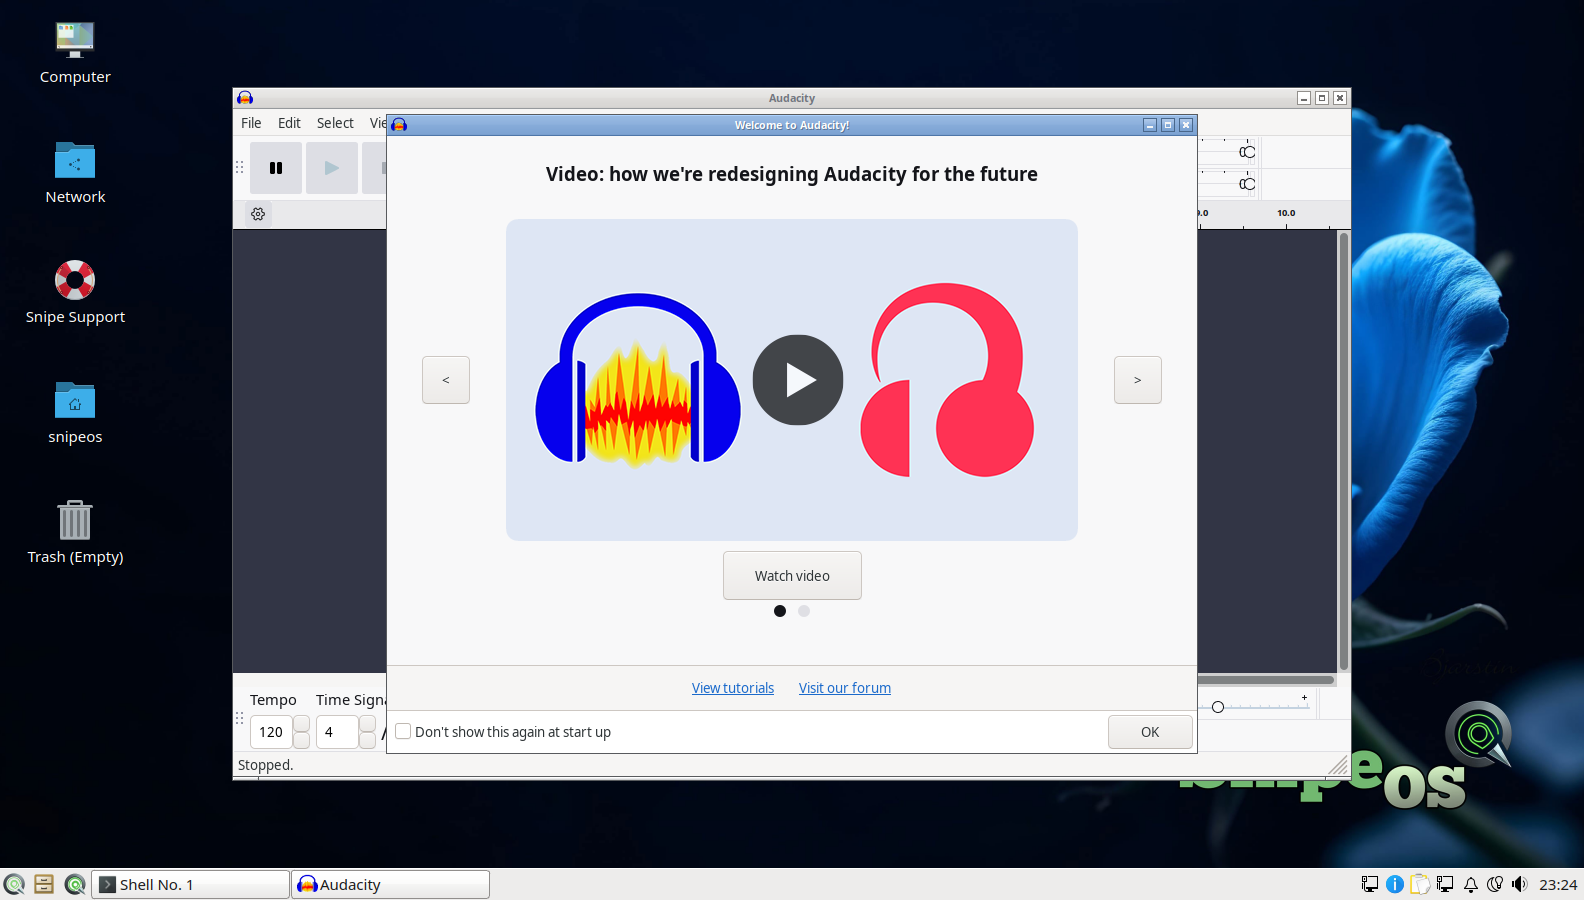Go to the previous welcome slide

pyautogui.click(x=446, y=380)
